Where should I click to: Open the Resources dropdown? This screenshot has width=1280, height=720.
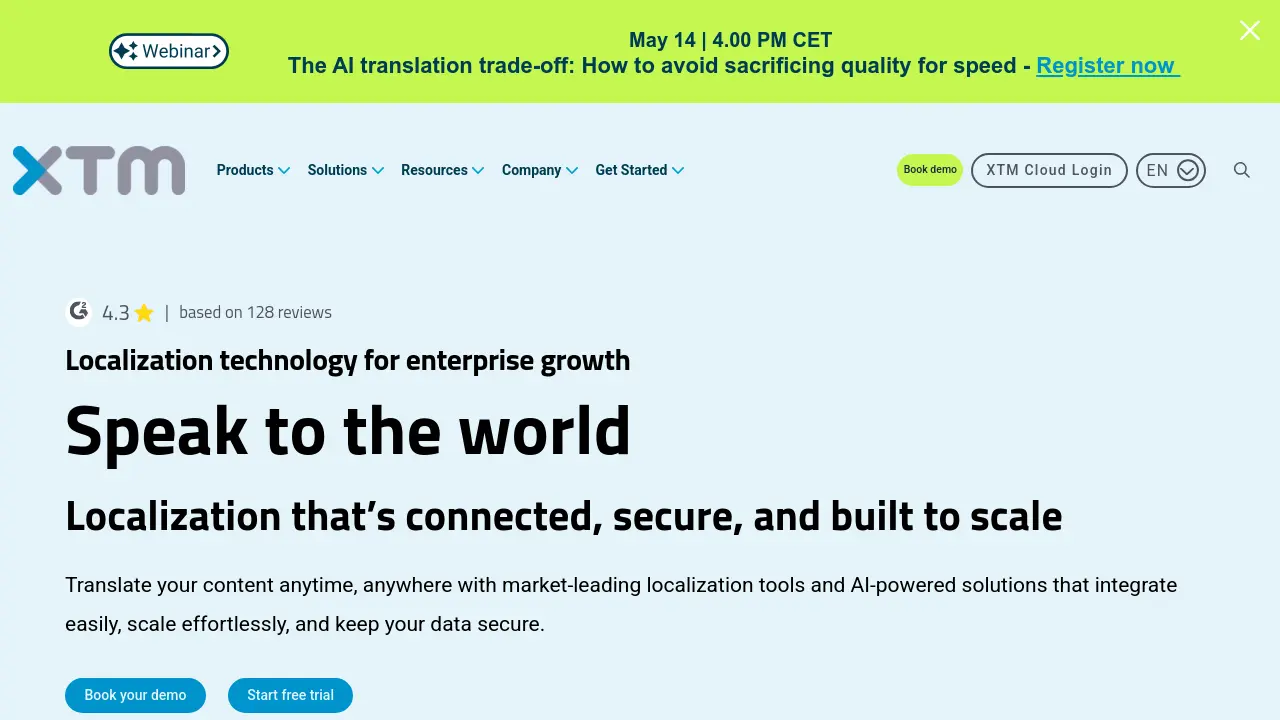click(x=442, y=170)
